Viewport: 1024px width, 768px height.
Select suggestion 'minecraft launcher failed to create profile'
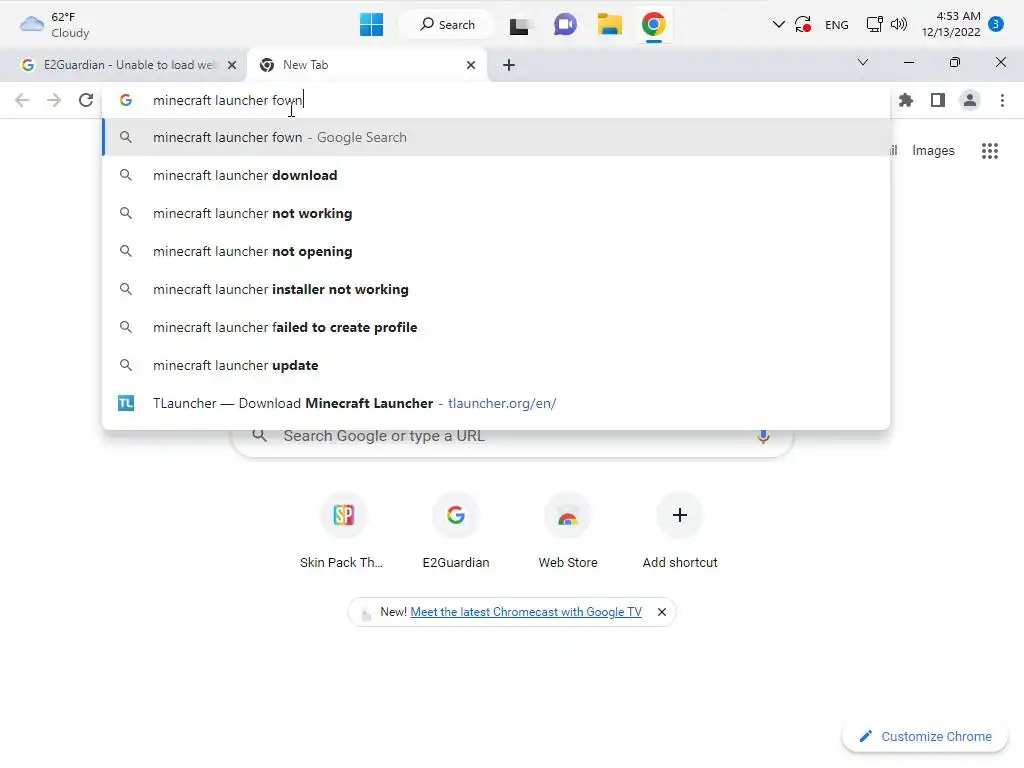pyautogui.click(x=496, y=327)
